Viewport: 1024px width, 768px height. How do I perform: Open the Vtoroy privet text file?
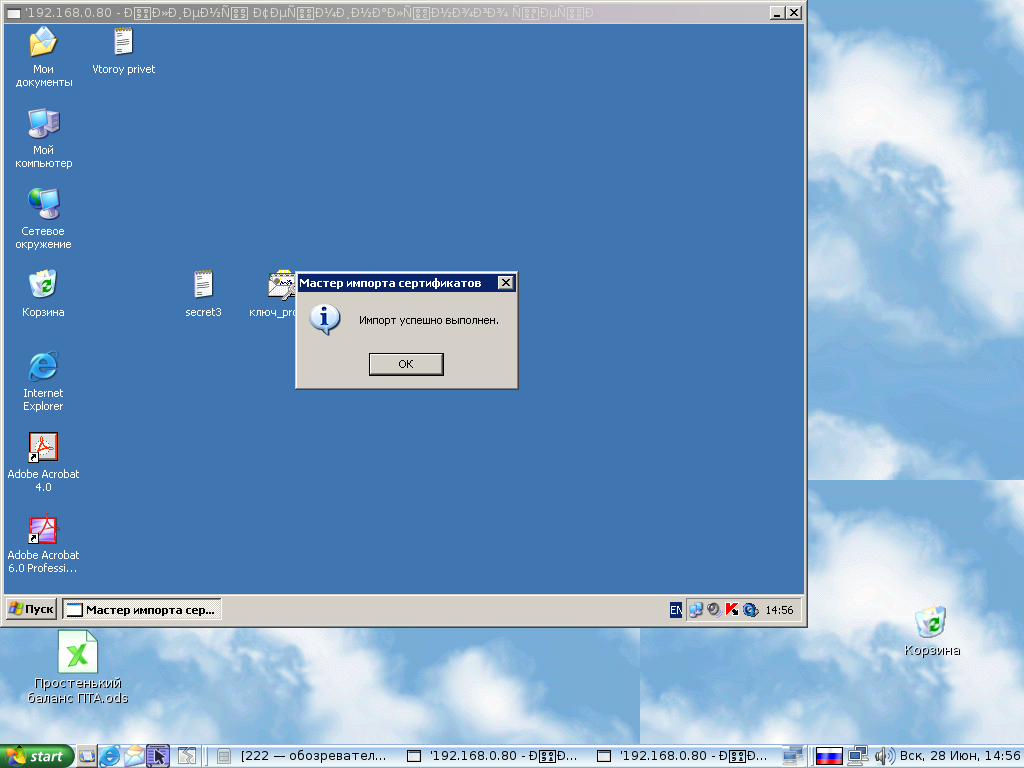[x=123, y=44]
